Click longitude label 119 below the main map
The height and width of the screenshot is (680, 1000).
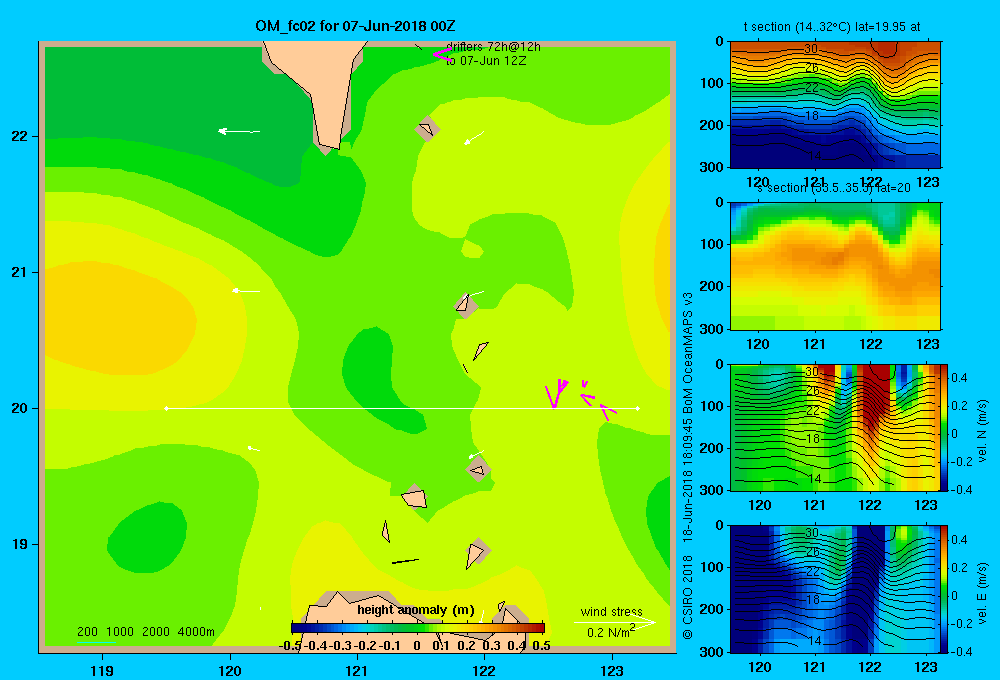(x=102, y=670)
